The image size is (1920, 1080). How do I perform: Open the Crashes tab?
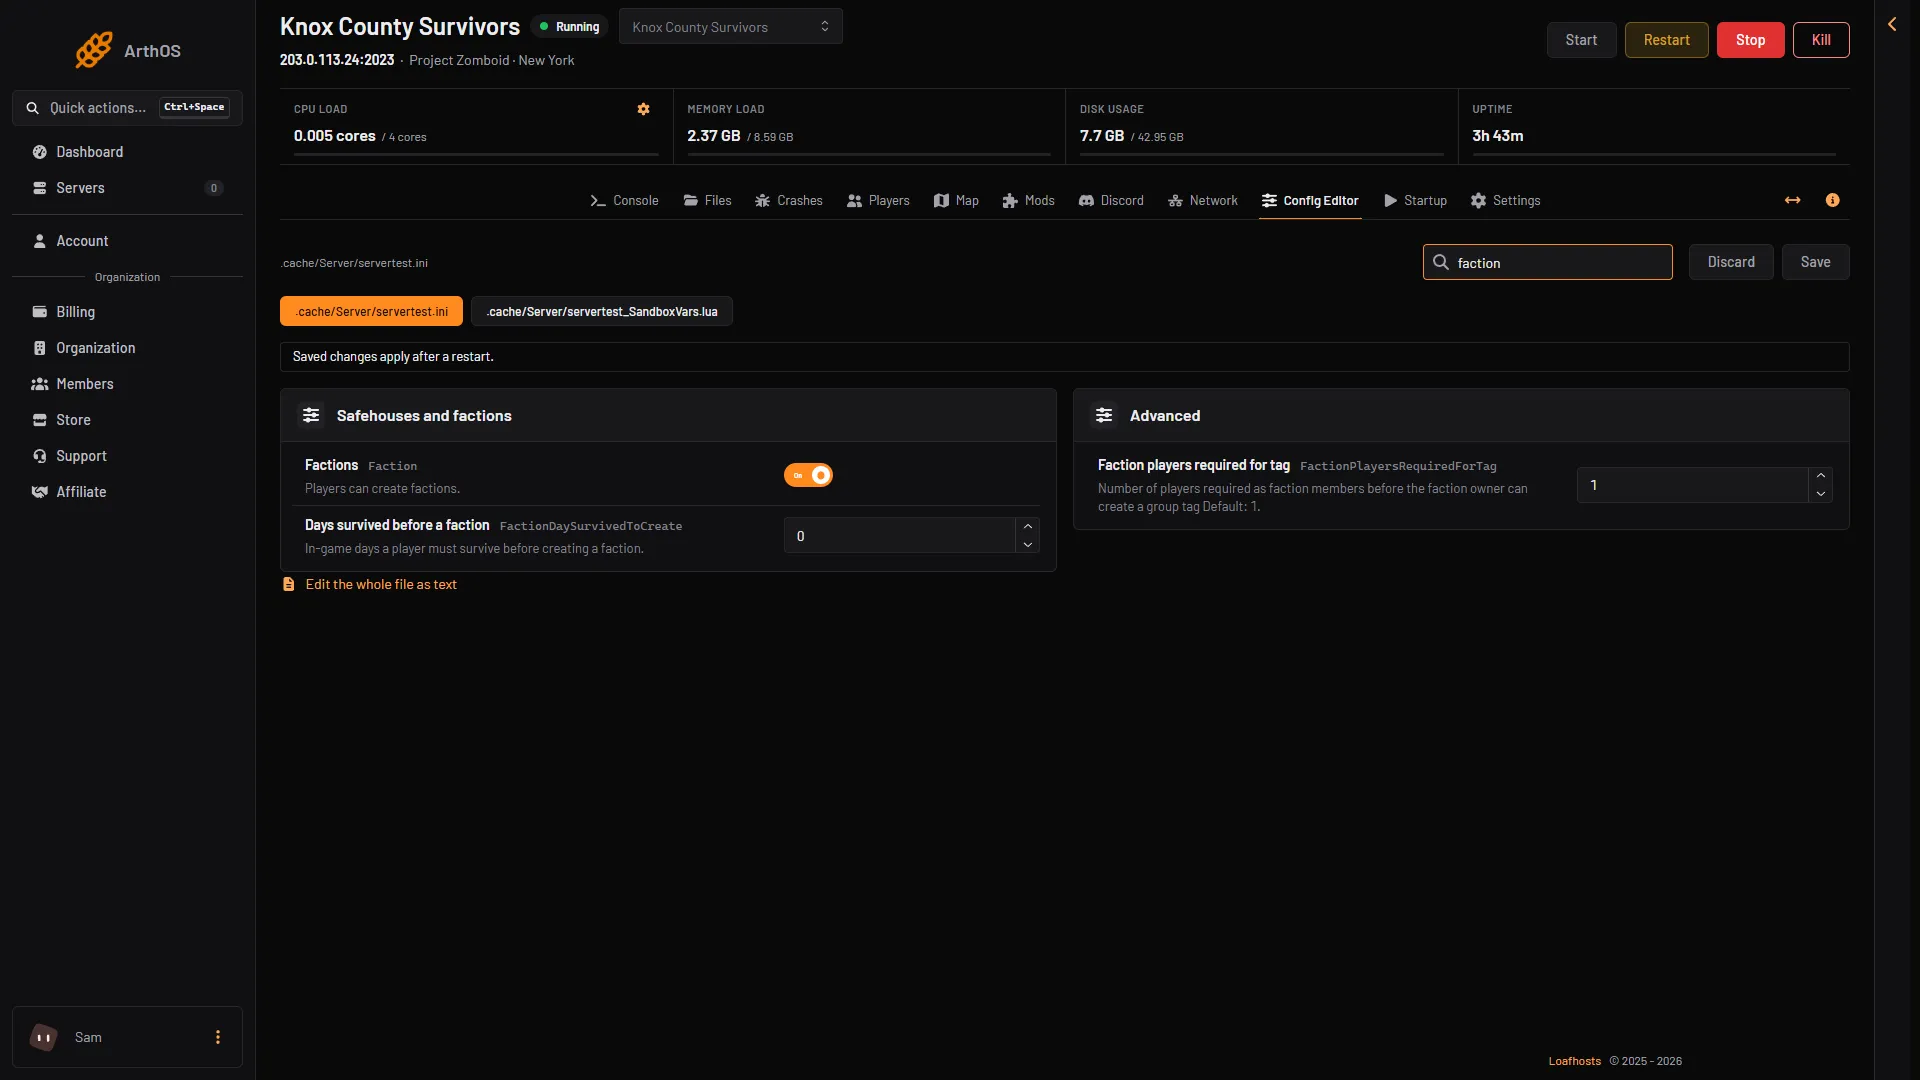point(789,201)
